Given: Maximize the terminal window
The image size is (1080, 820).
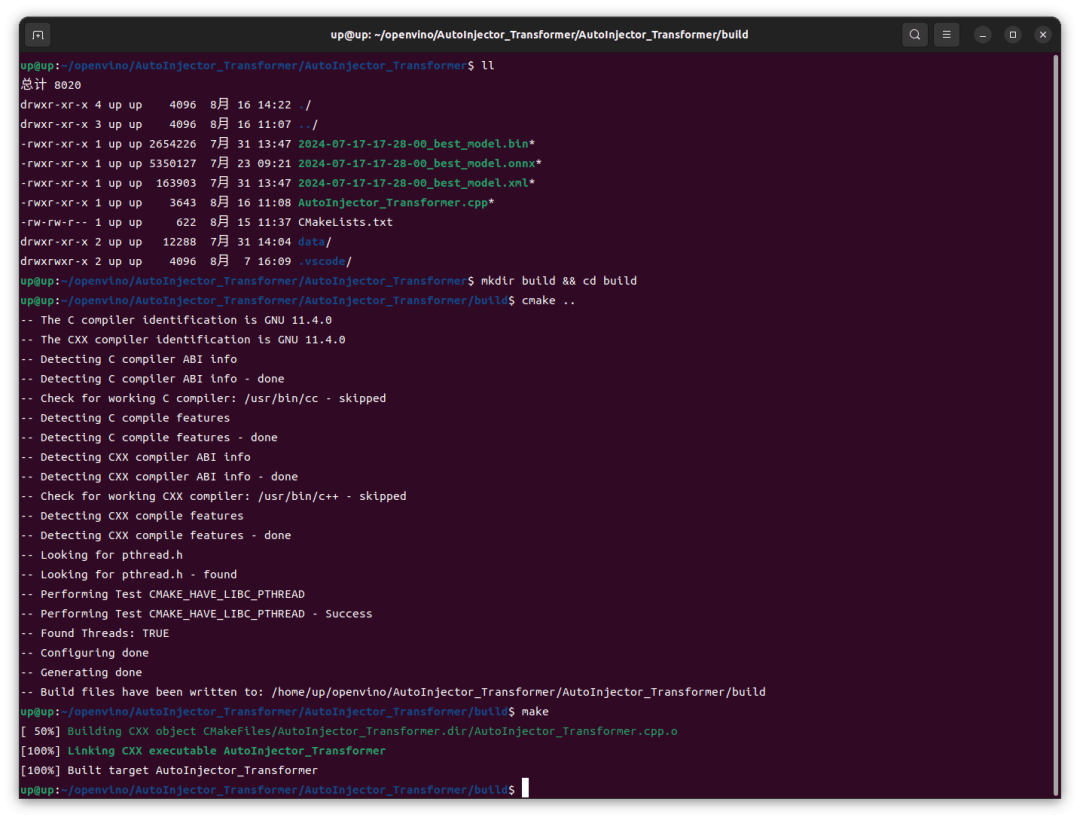Looking at the screenshot, I should click(1012, 34).
